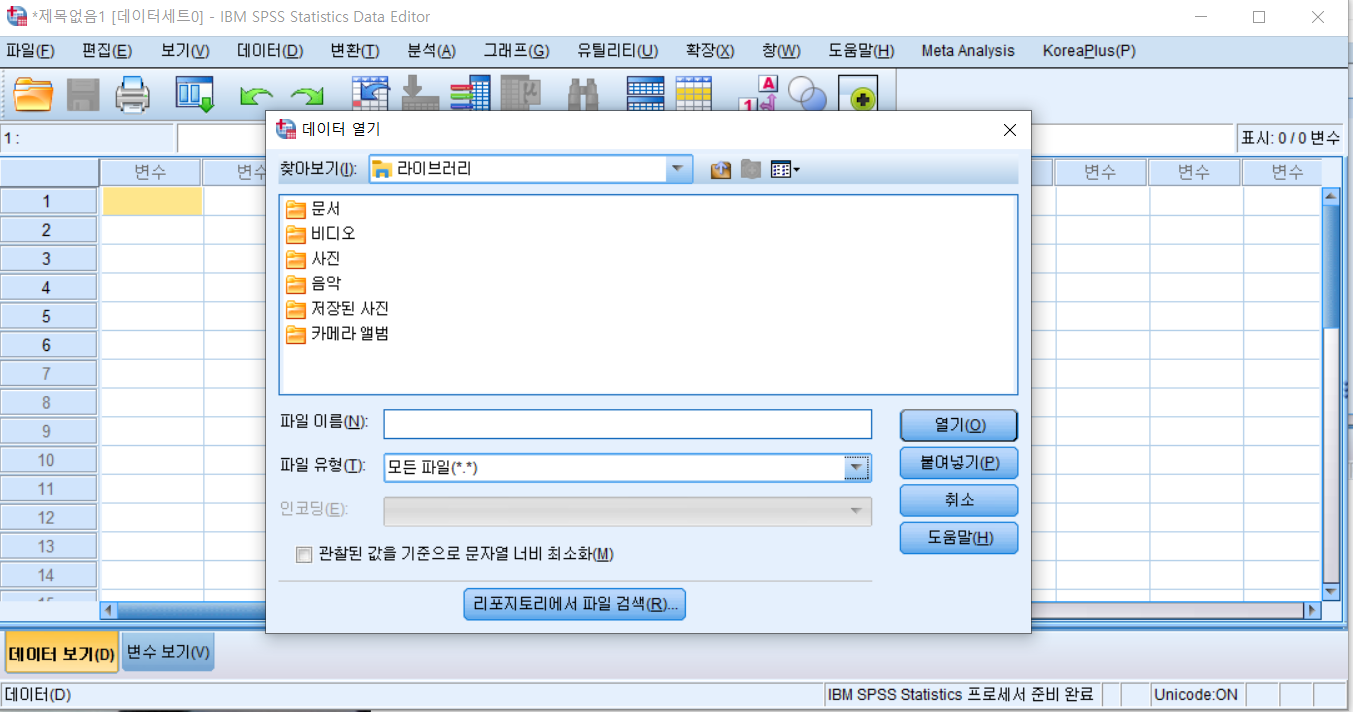Click the Select cases toolbar icon
The image size is (1353, 712).
pos(694,94)
